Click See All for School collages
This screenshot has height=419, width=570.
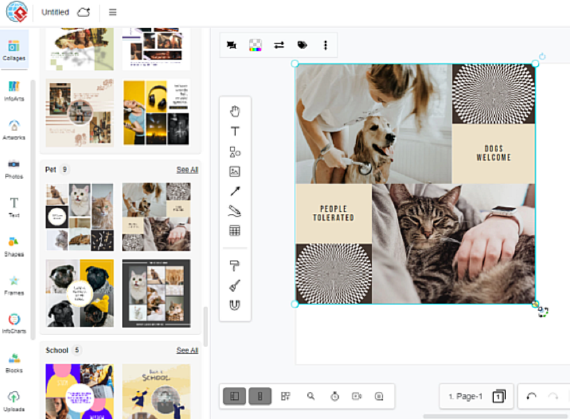(x=187, y=350)
